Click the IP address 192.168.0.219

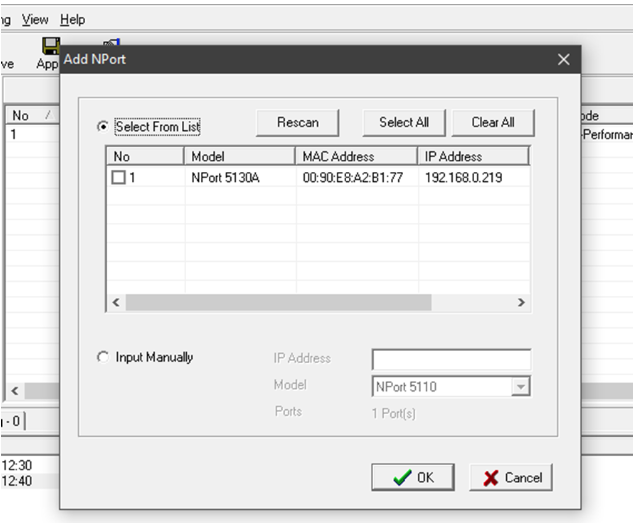coord(464,178)
